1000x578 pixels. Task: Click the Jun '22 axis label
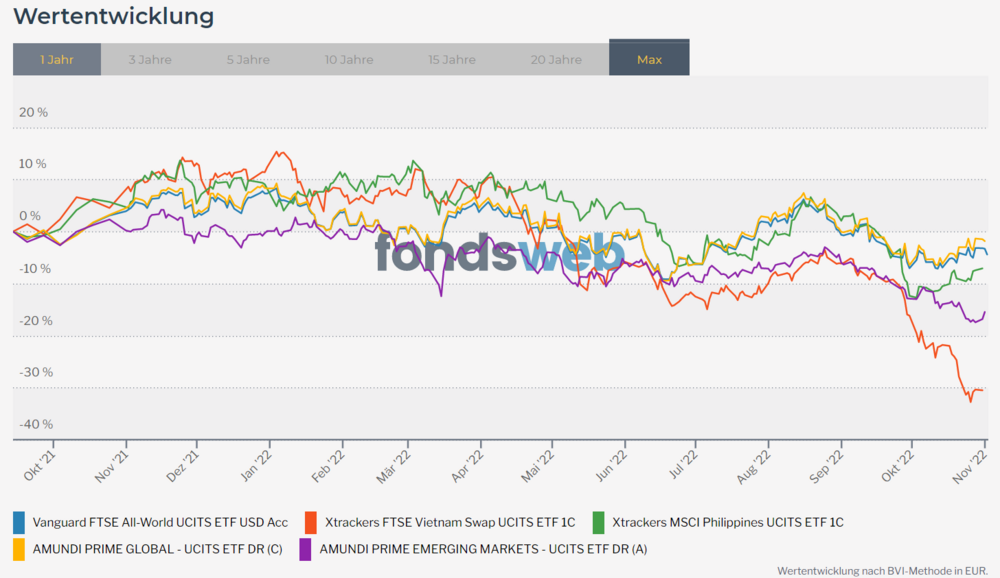click(x=611, y=465)
